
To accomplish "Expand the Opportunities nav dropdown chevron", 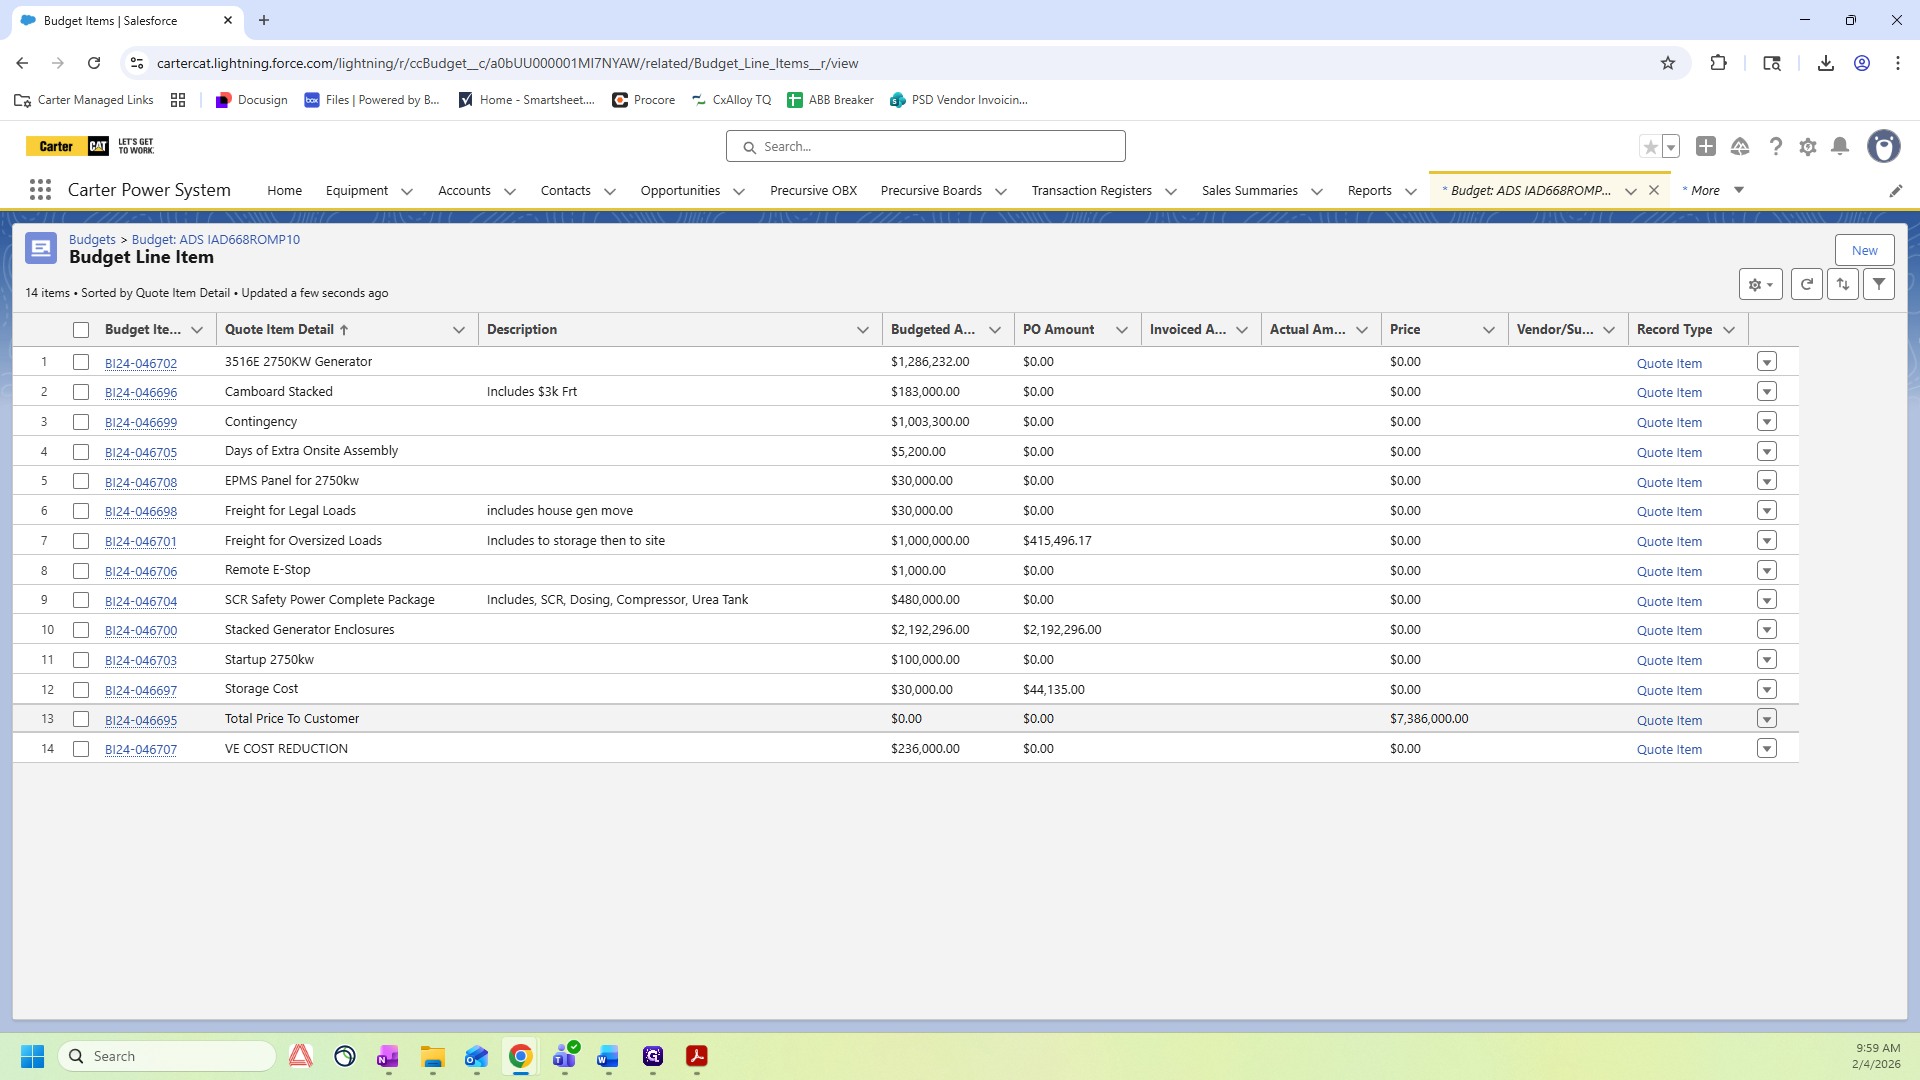I will click(739, 191).
